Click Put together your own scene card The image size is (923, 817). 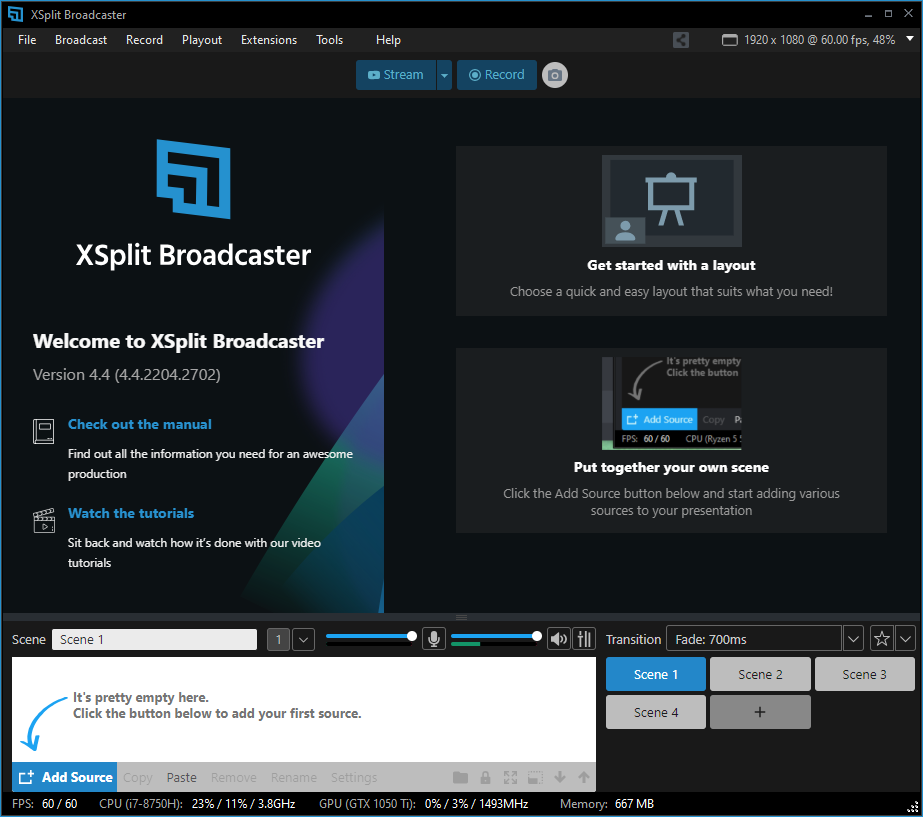pyautogui.click(x=672, y=440)
